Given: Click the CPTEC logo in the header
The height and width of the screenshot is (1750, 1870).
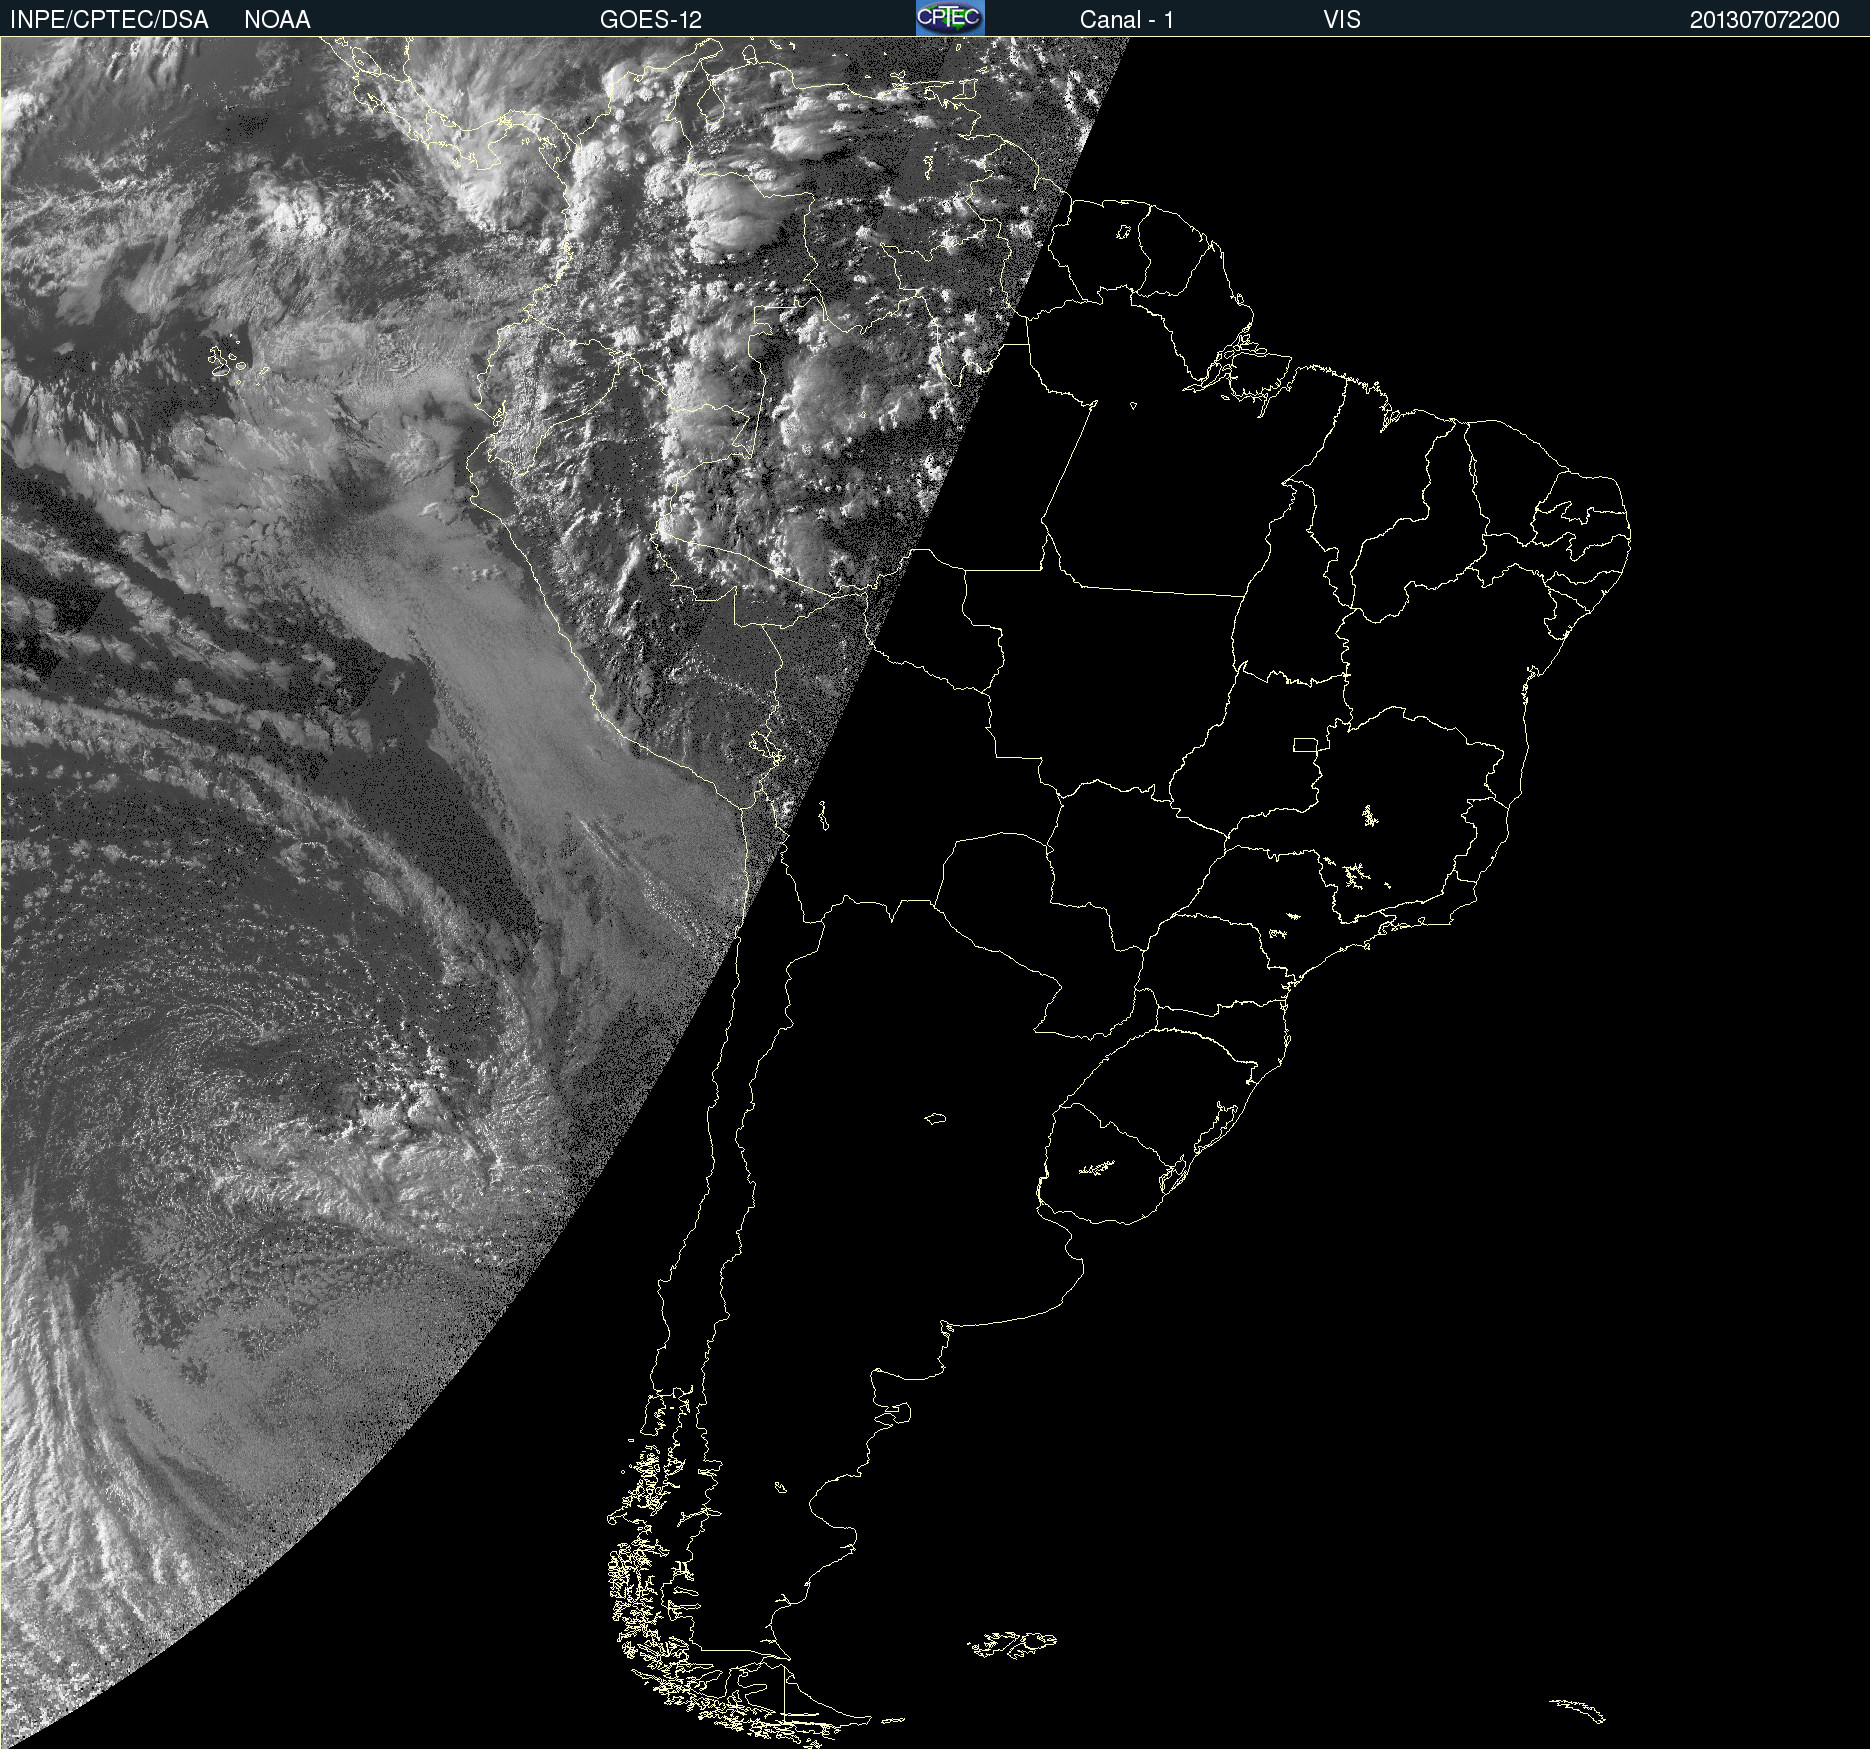Looking at the screenshot, I should (x=950, y=18).
